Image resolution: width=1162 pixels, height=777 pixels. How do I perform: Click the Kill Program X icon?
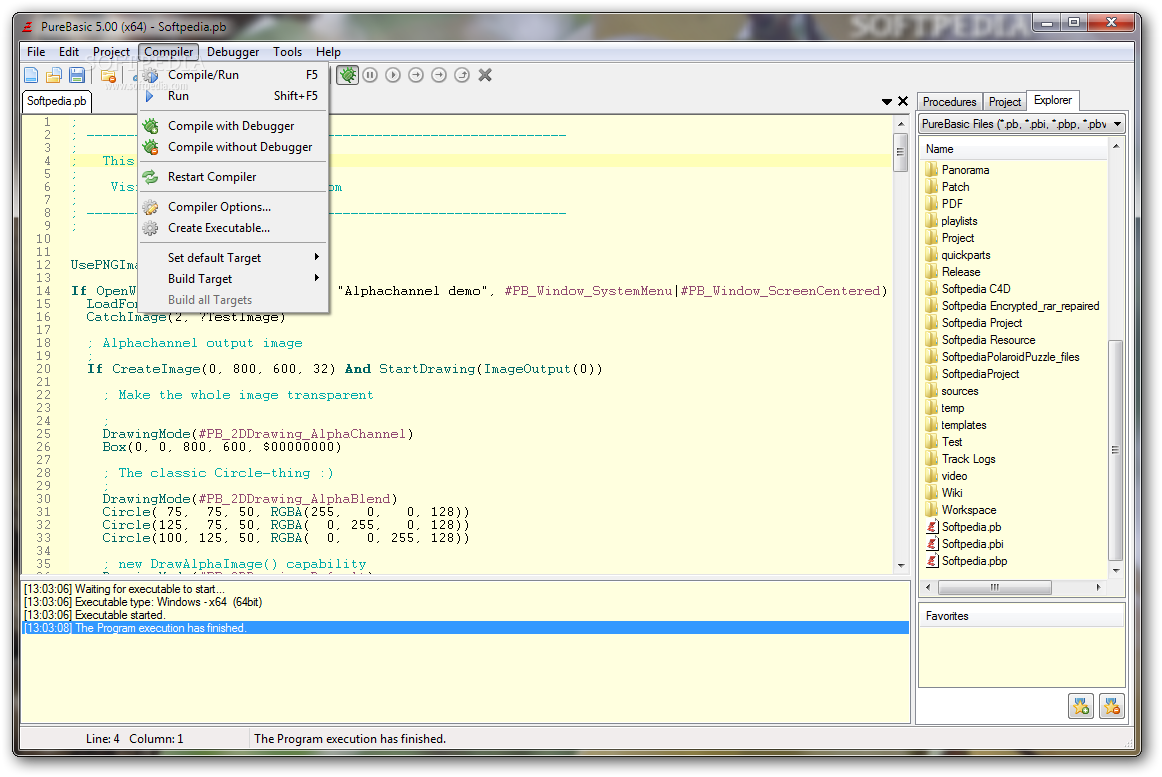485,75
